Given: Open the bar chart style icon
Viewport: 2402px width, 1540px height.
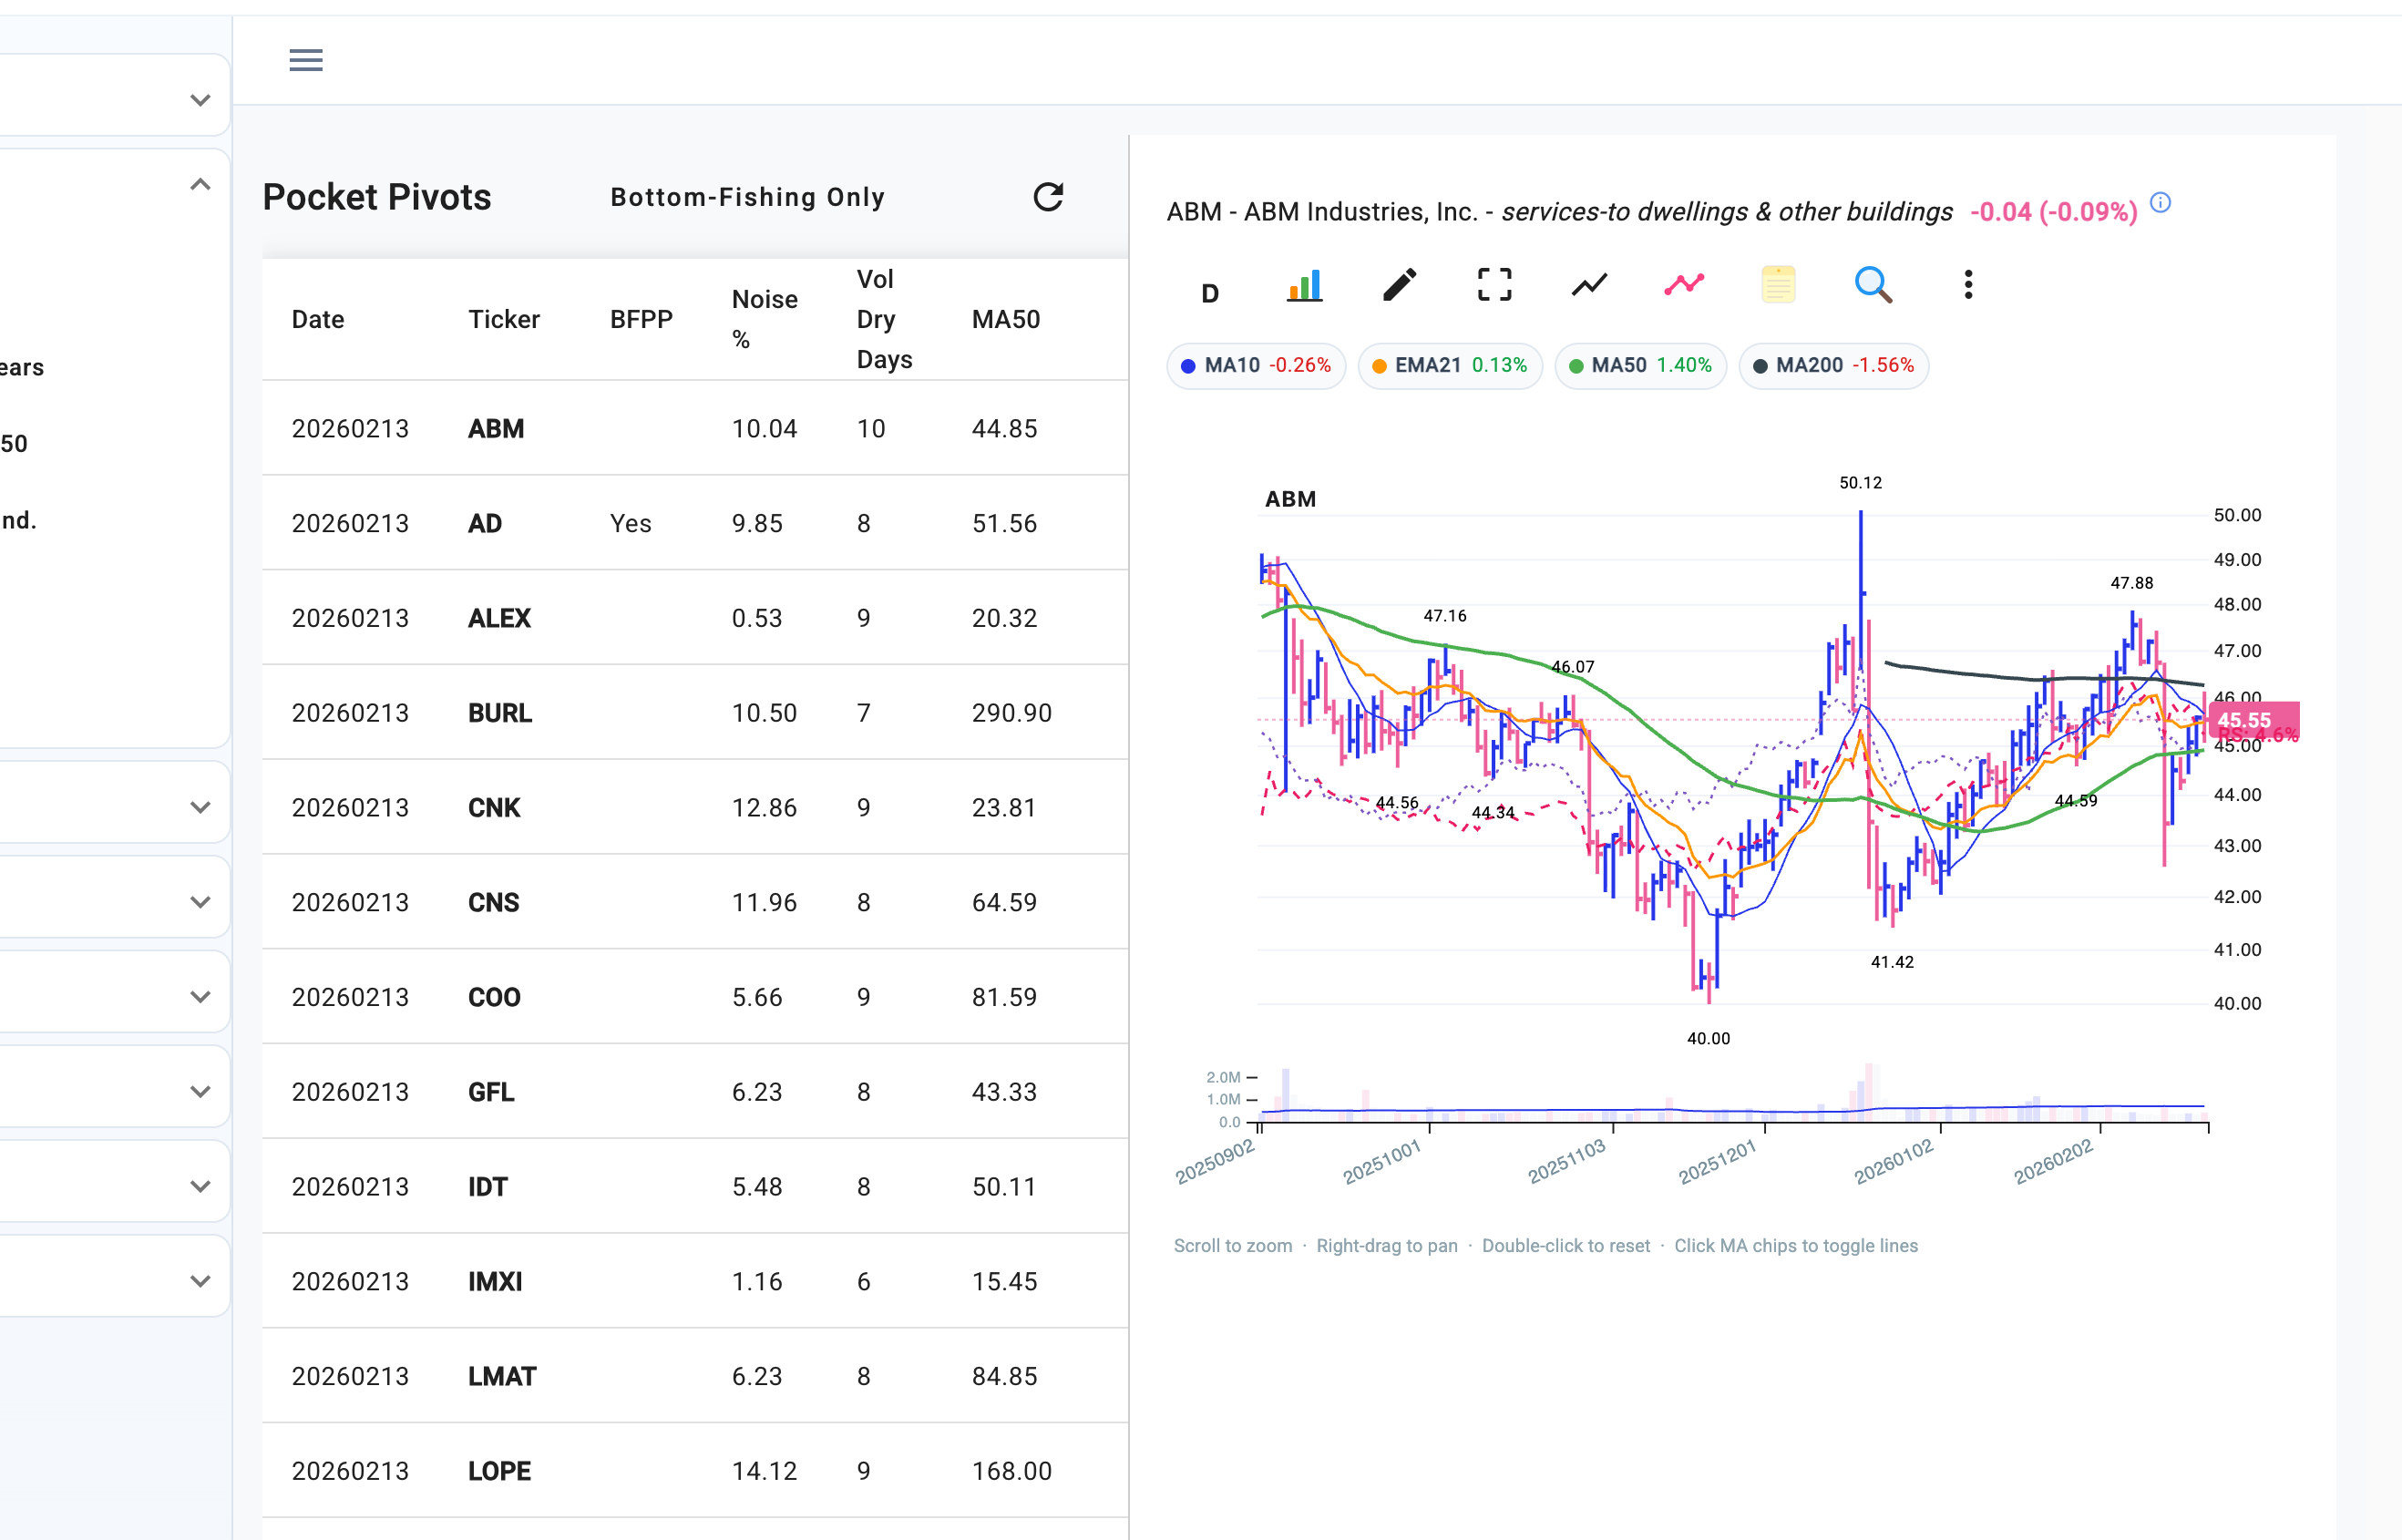Looking at the screenshot, I should coord(1304,285).
